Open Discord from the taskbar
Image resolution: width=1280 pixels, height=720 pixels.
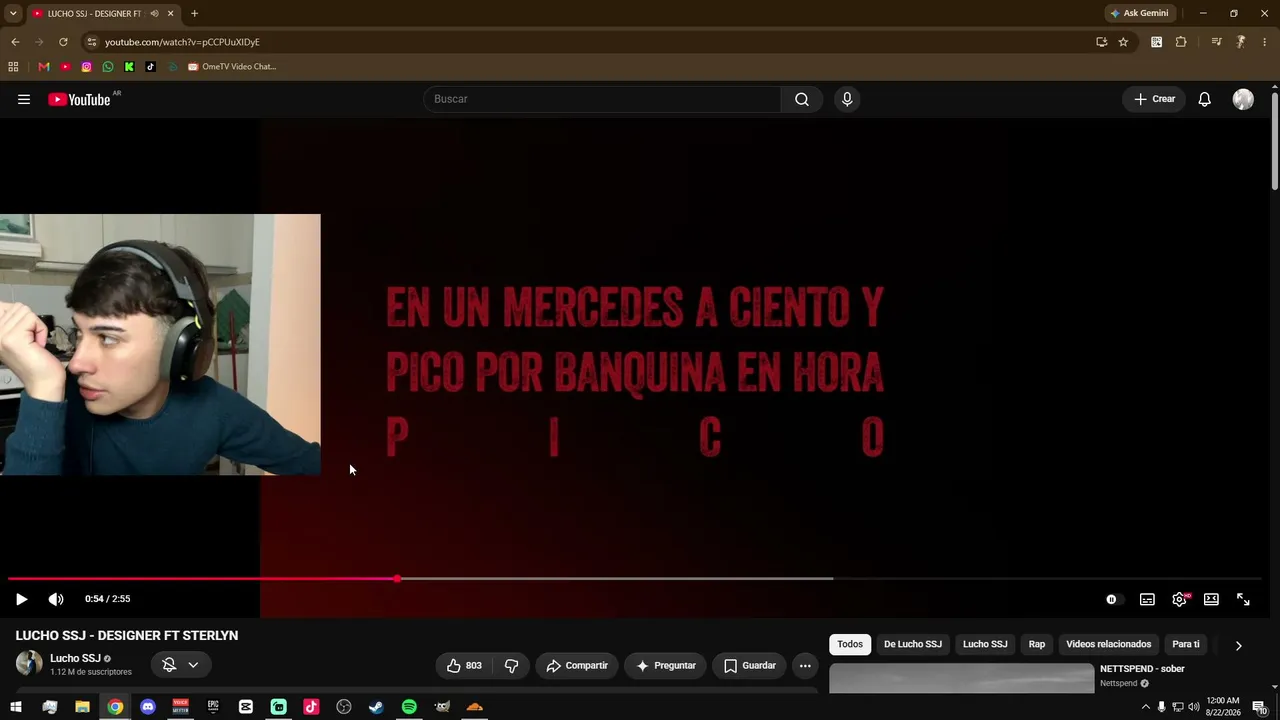click(148, 707)
